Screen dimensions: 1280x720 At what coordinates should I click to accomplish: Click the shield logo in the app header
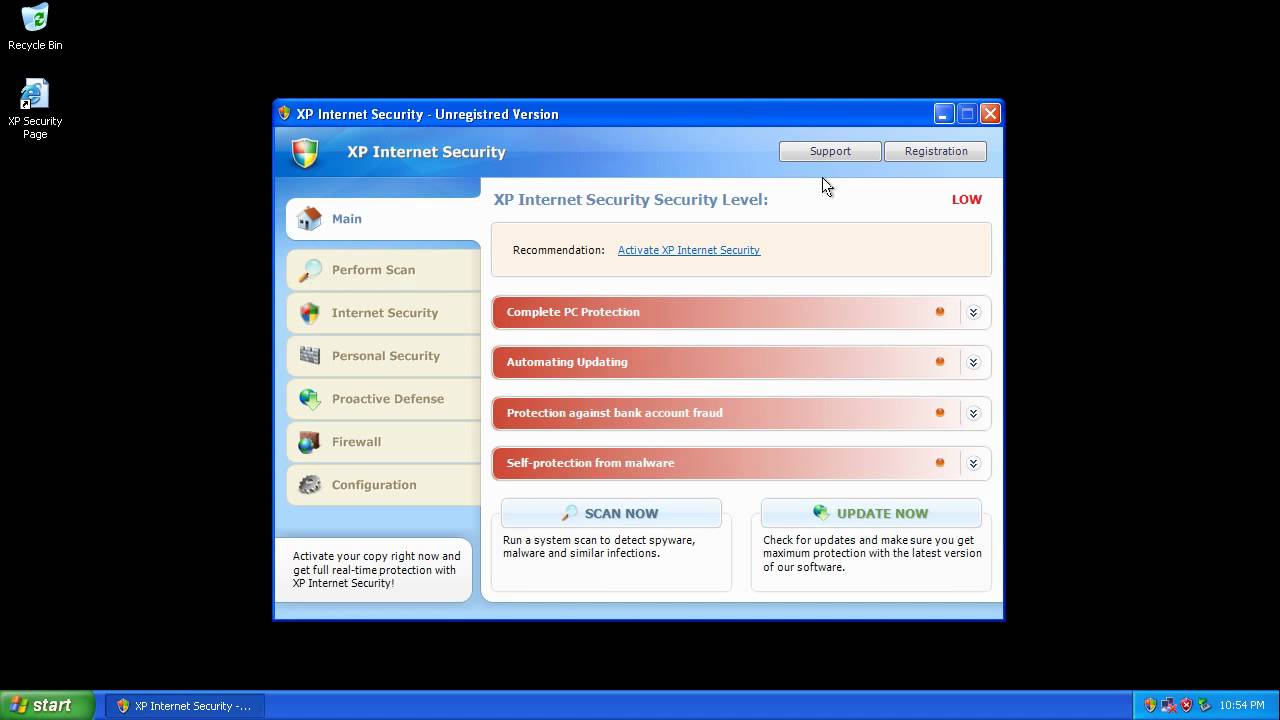(x=305, y=153)
